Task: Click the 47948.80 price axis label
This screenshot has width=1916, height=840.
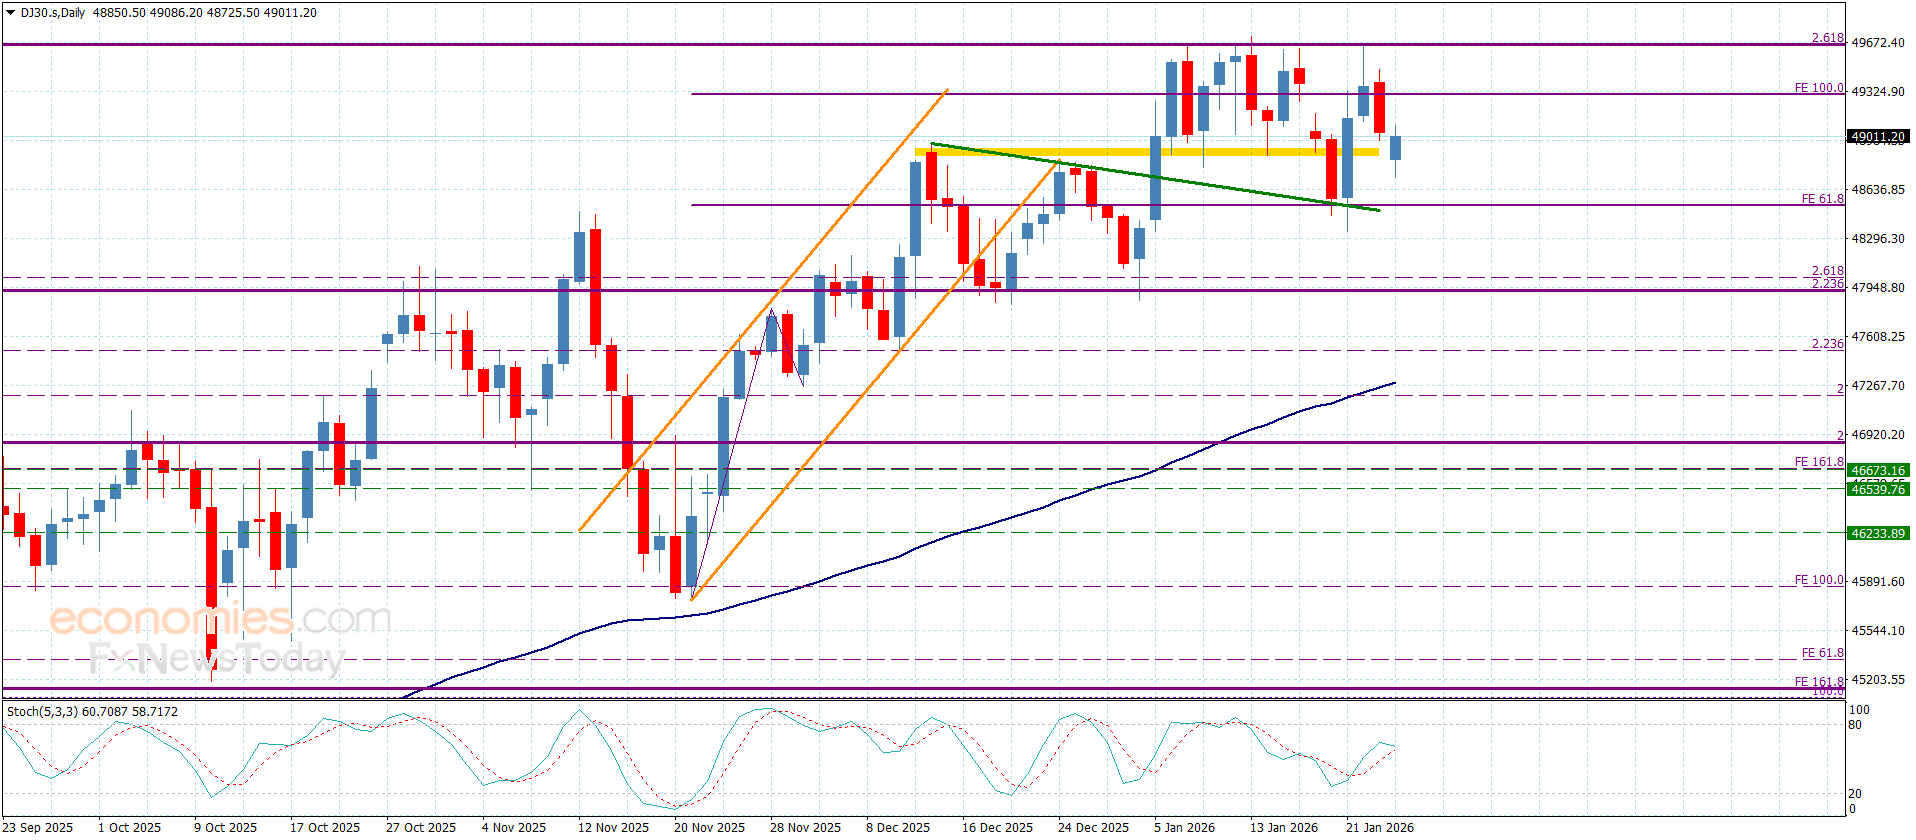Action: point(1878,288)
